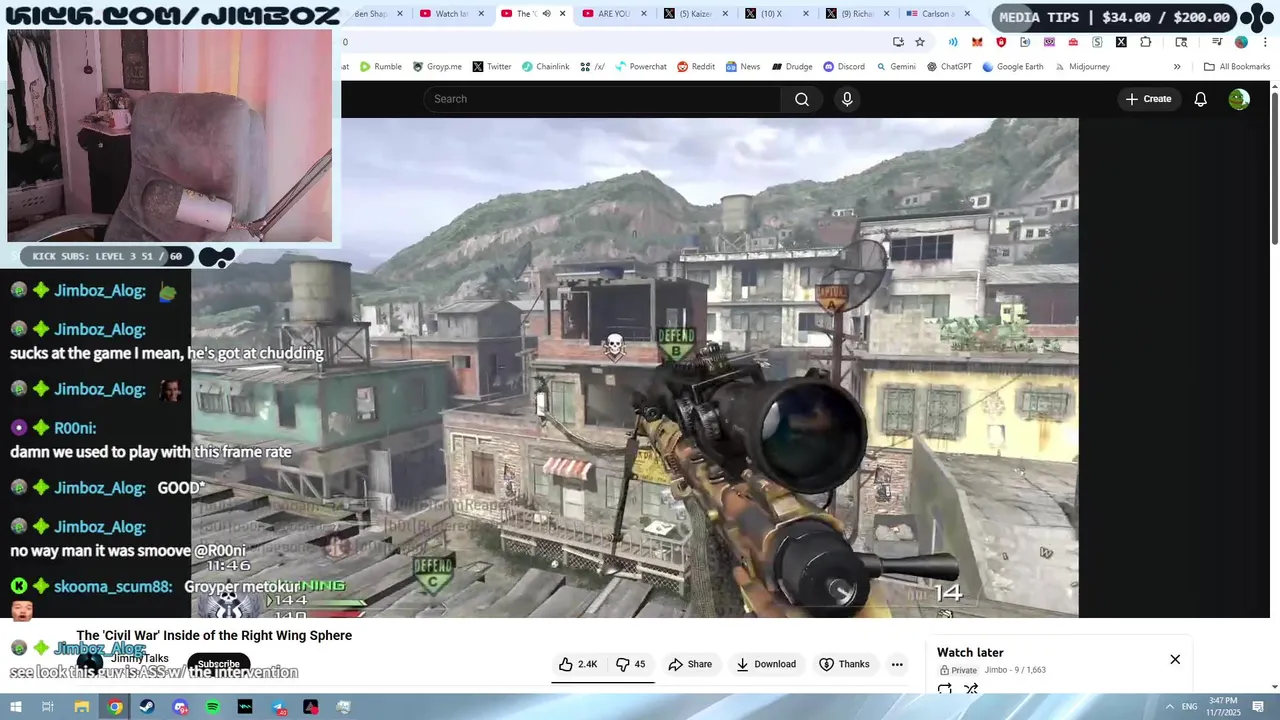Expand hidden bookmarks with the double chevron
The image size is (1280, 720).
click(1177, 67)
